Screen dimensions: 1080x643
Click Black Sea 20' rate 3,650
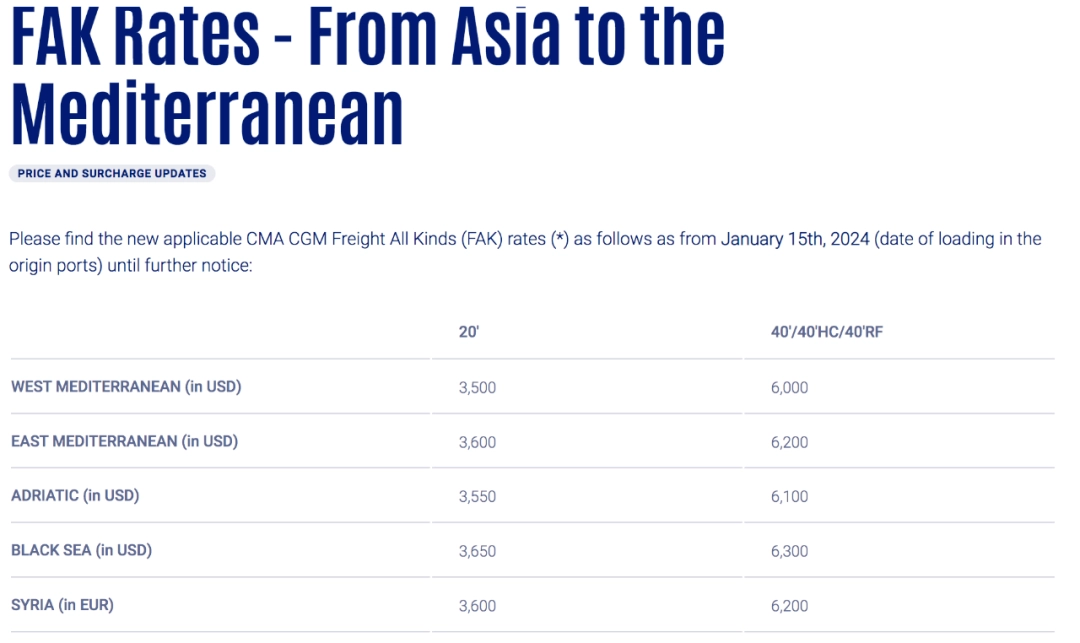(477, 551)
